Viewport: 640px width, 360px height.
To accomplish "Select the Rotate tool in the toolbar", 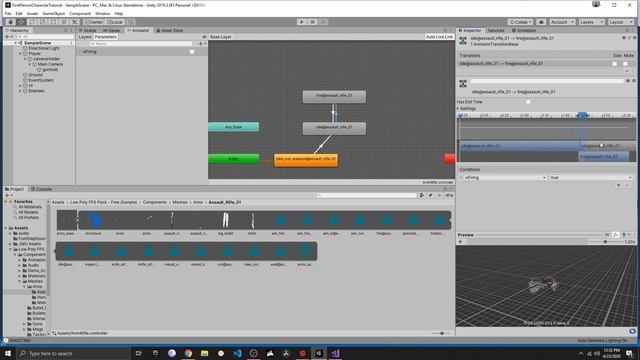I will click(32, 22).
